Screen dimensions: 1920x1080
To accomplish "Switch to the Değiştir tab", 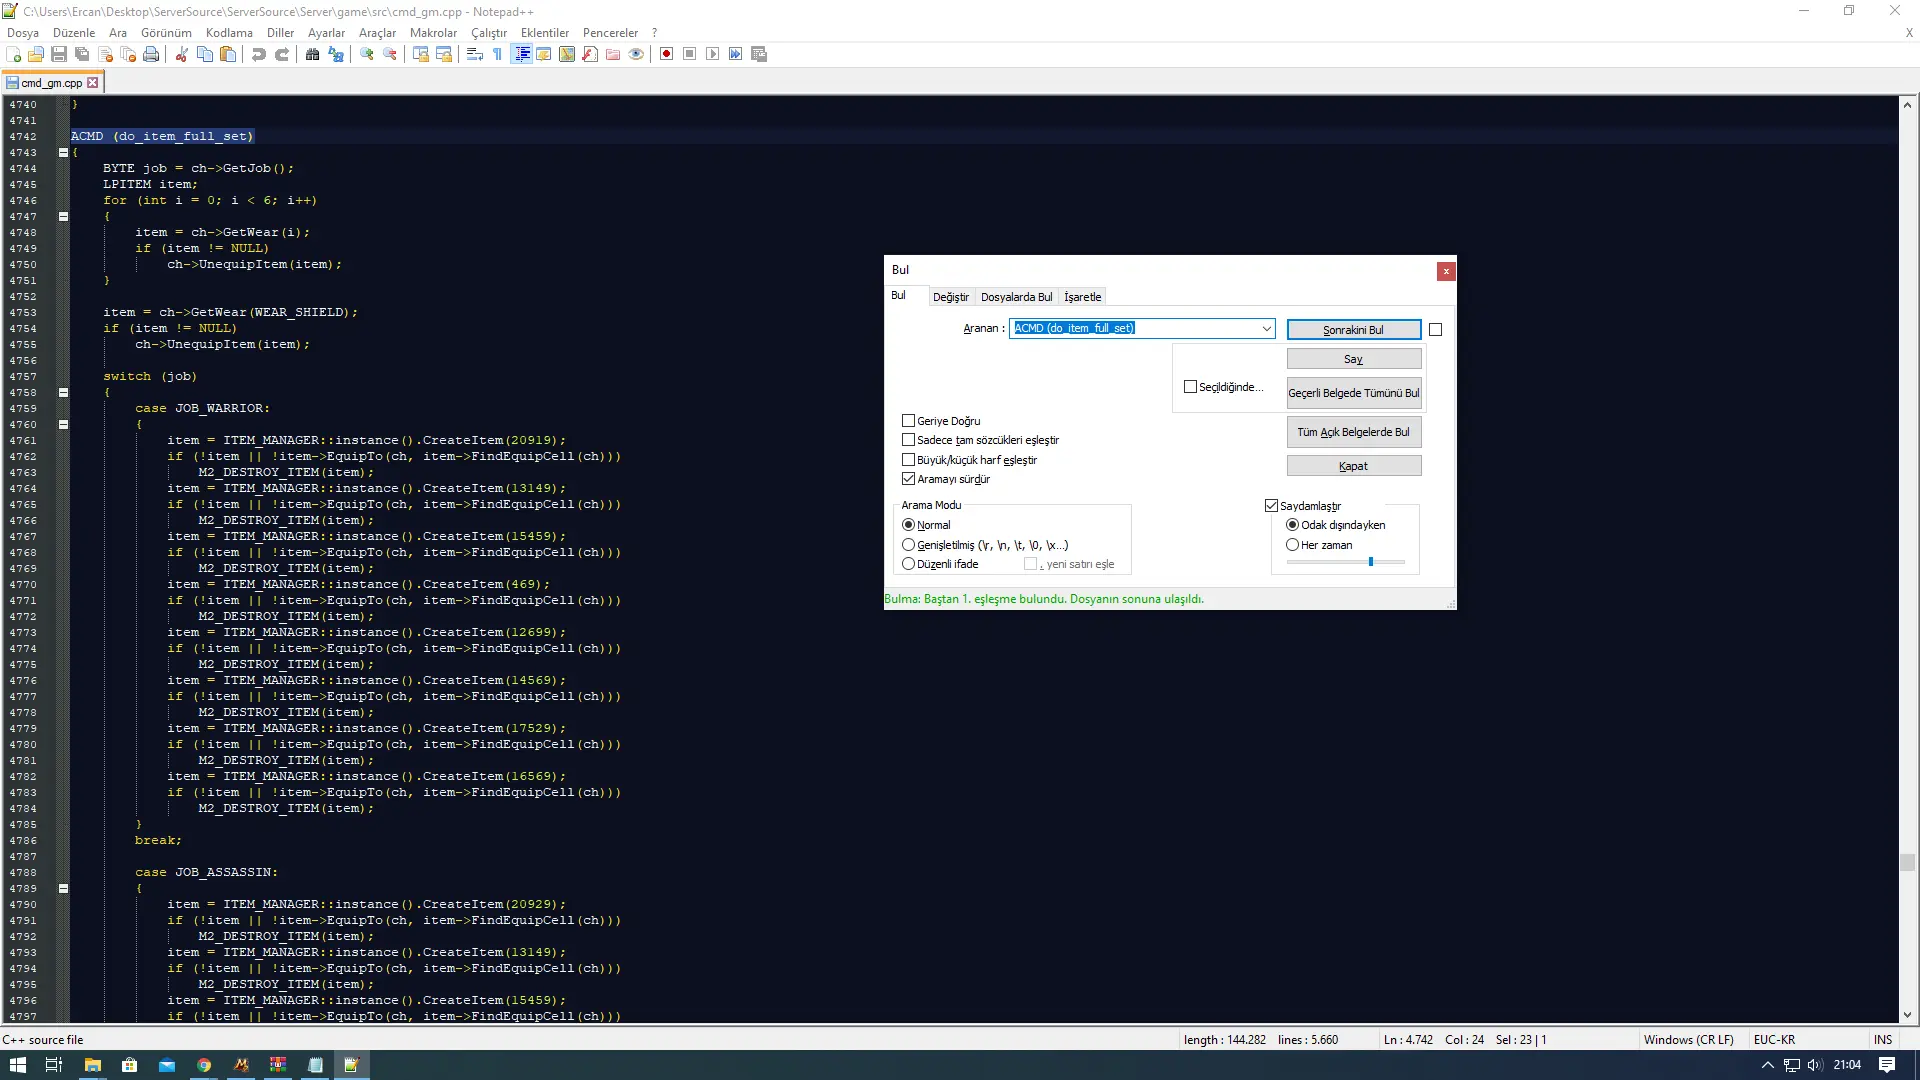I will [950, 297].
